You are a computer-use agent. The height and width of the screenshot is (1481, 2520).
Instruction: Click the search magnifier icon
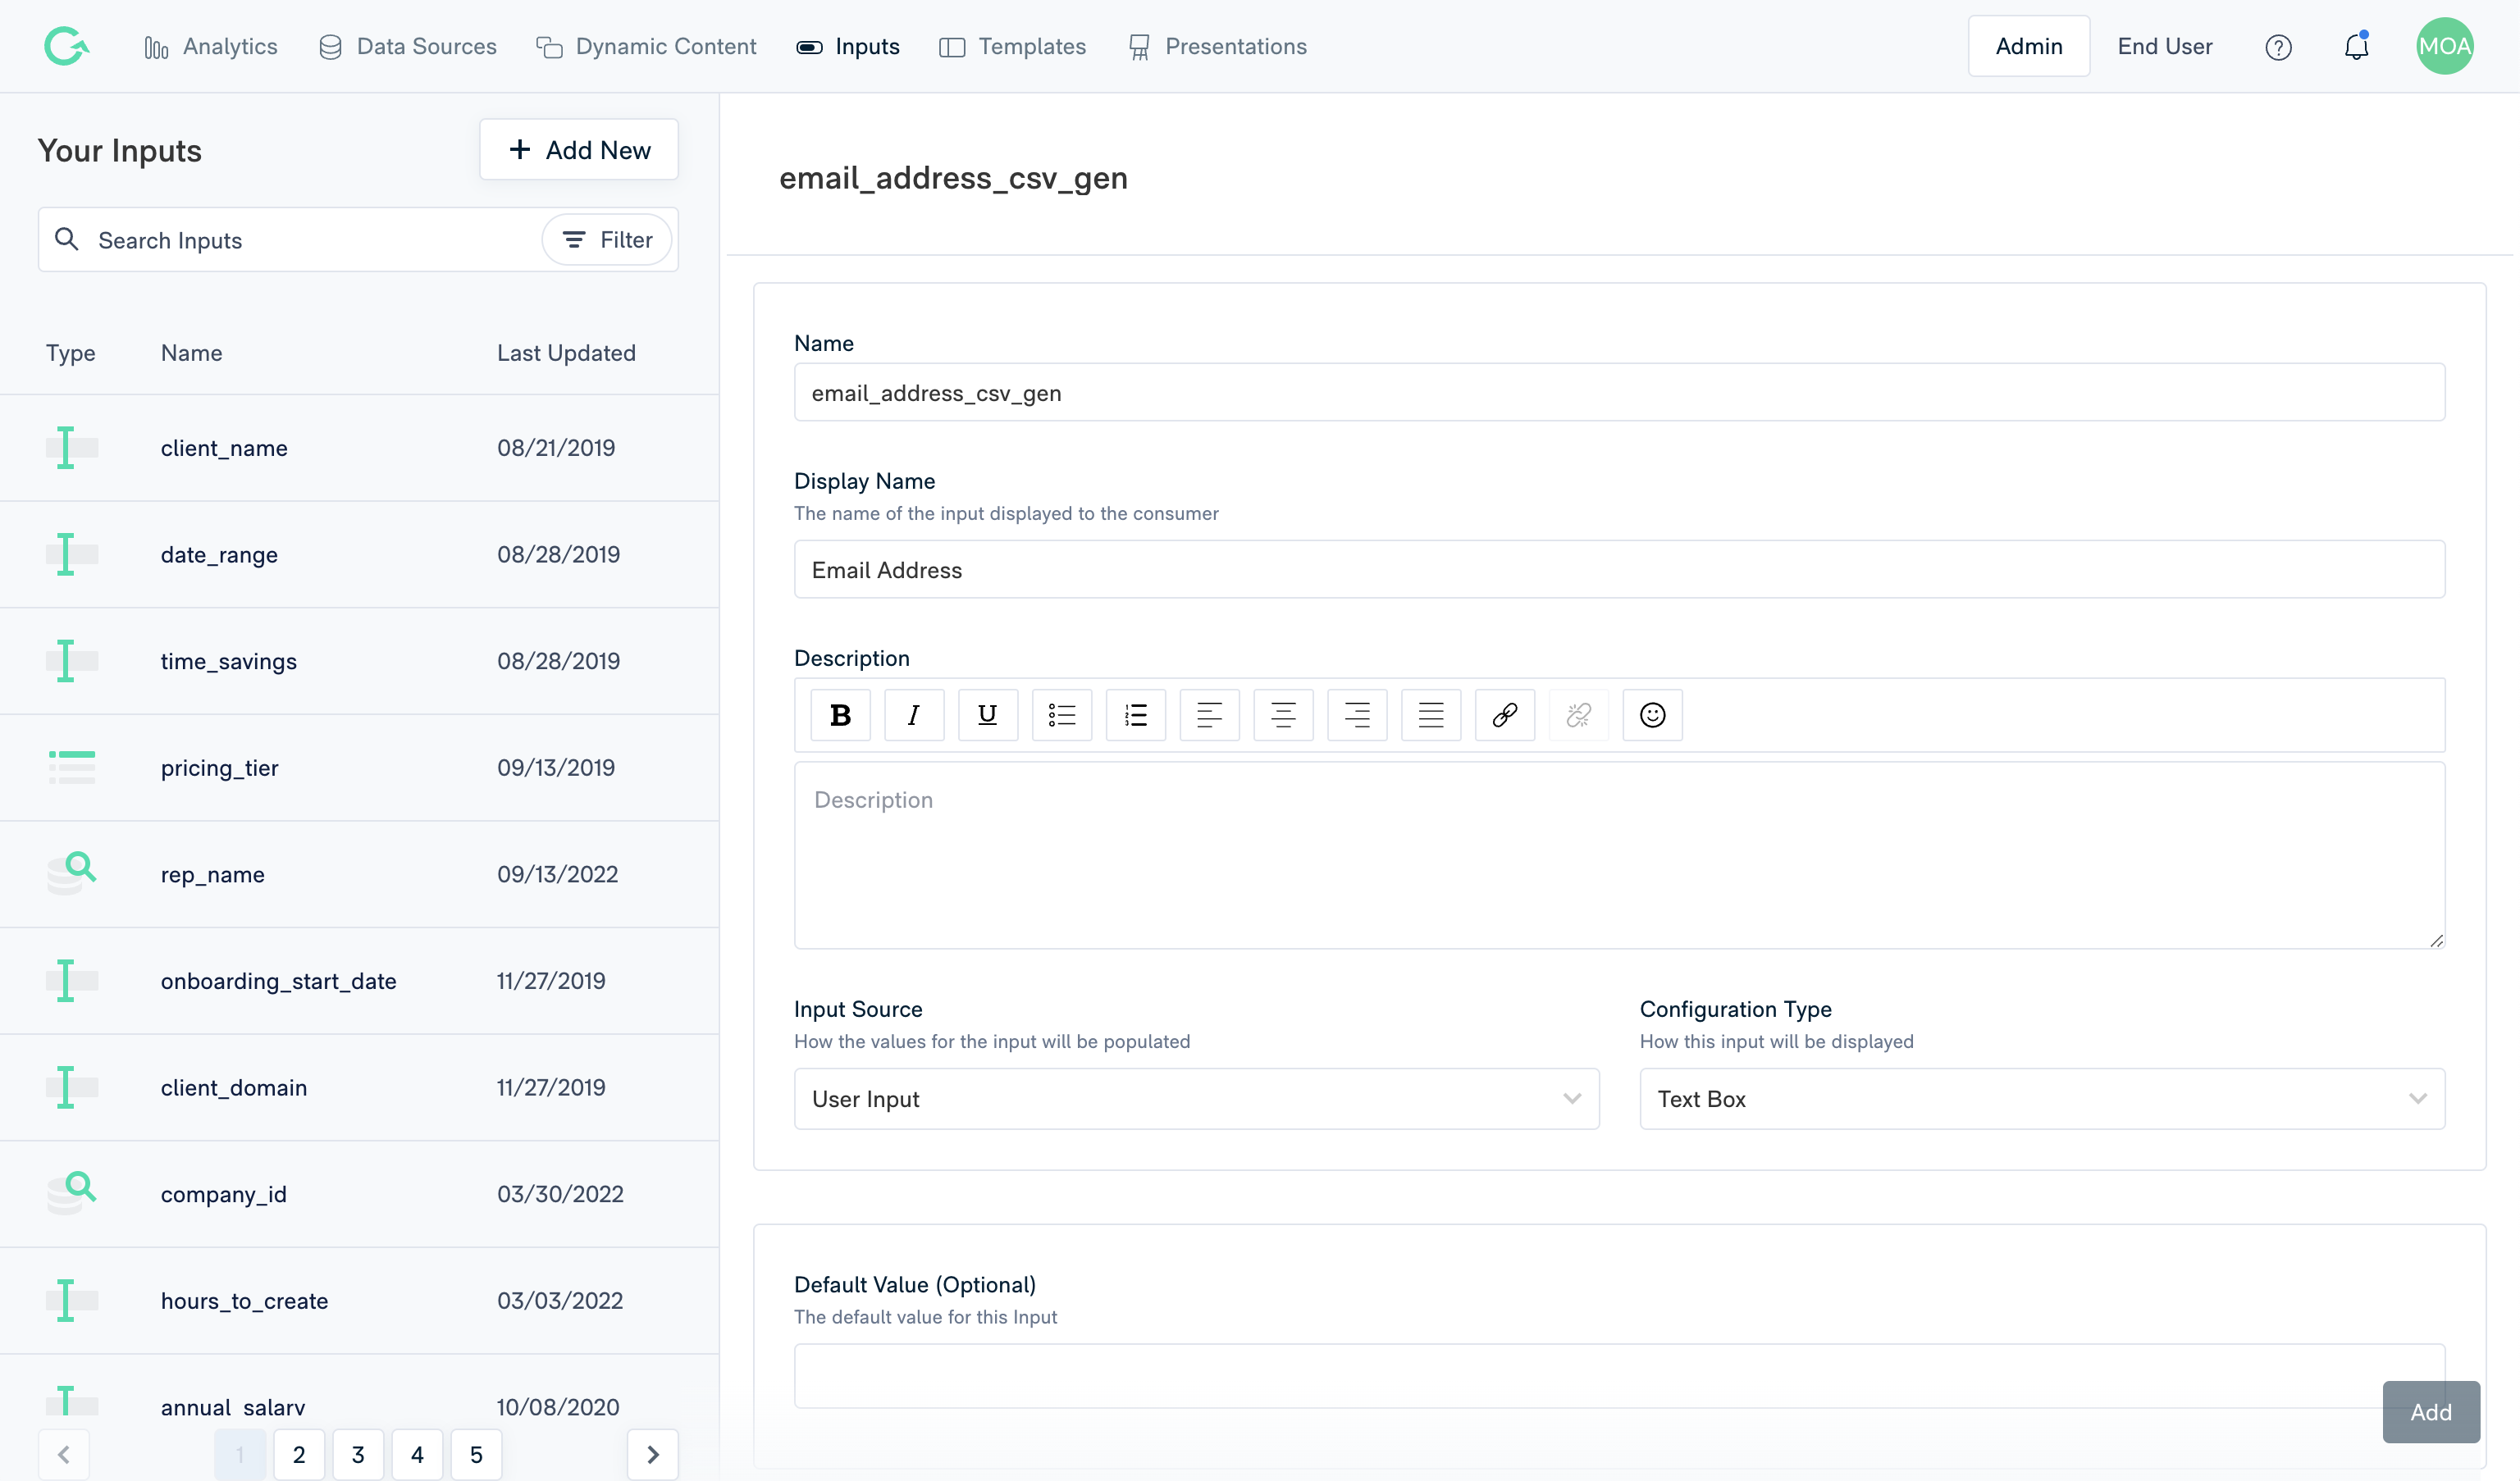67,239
